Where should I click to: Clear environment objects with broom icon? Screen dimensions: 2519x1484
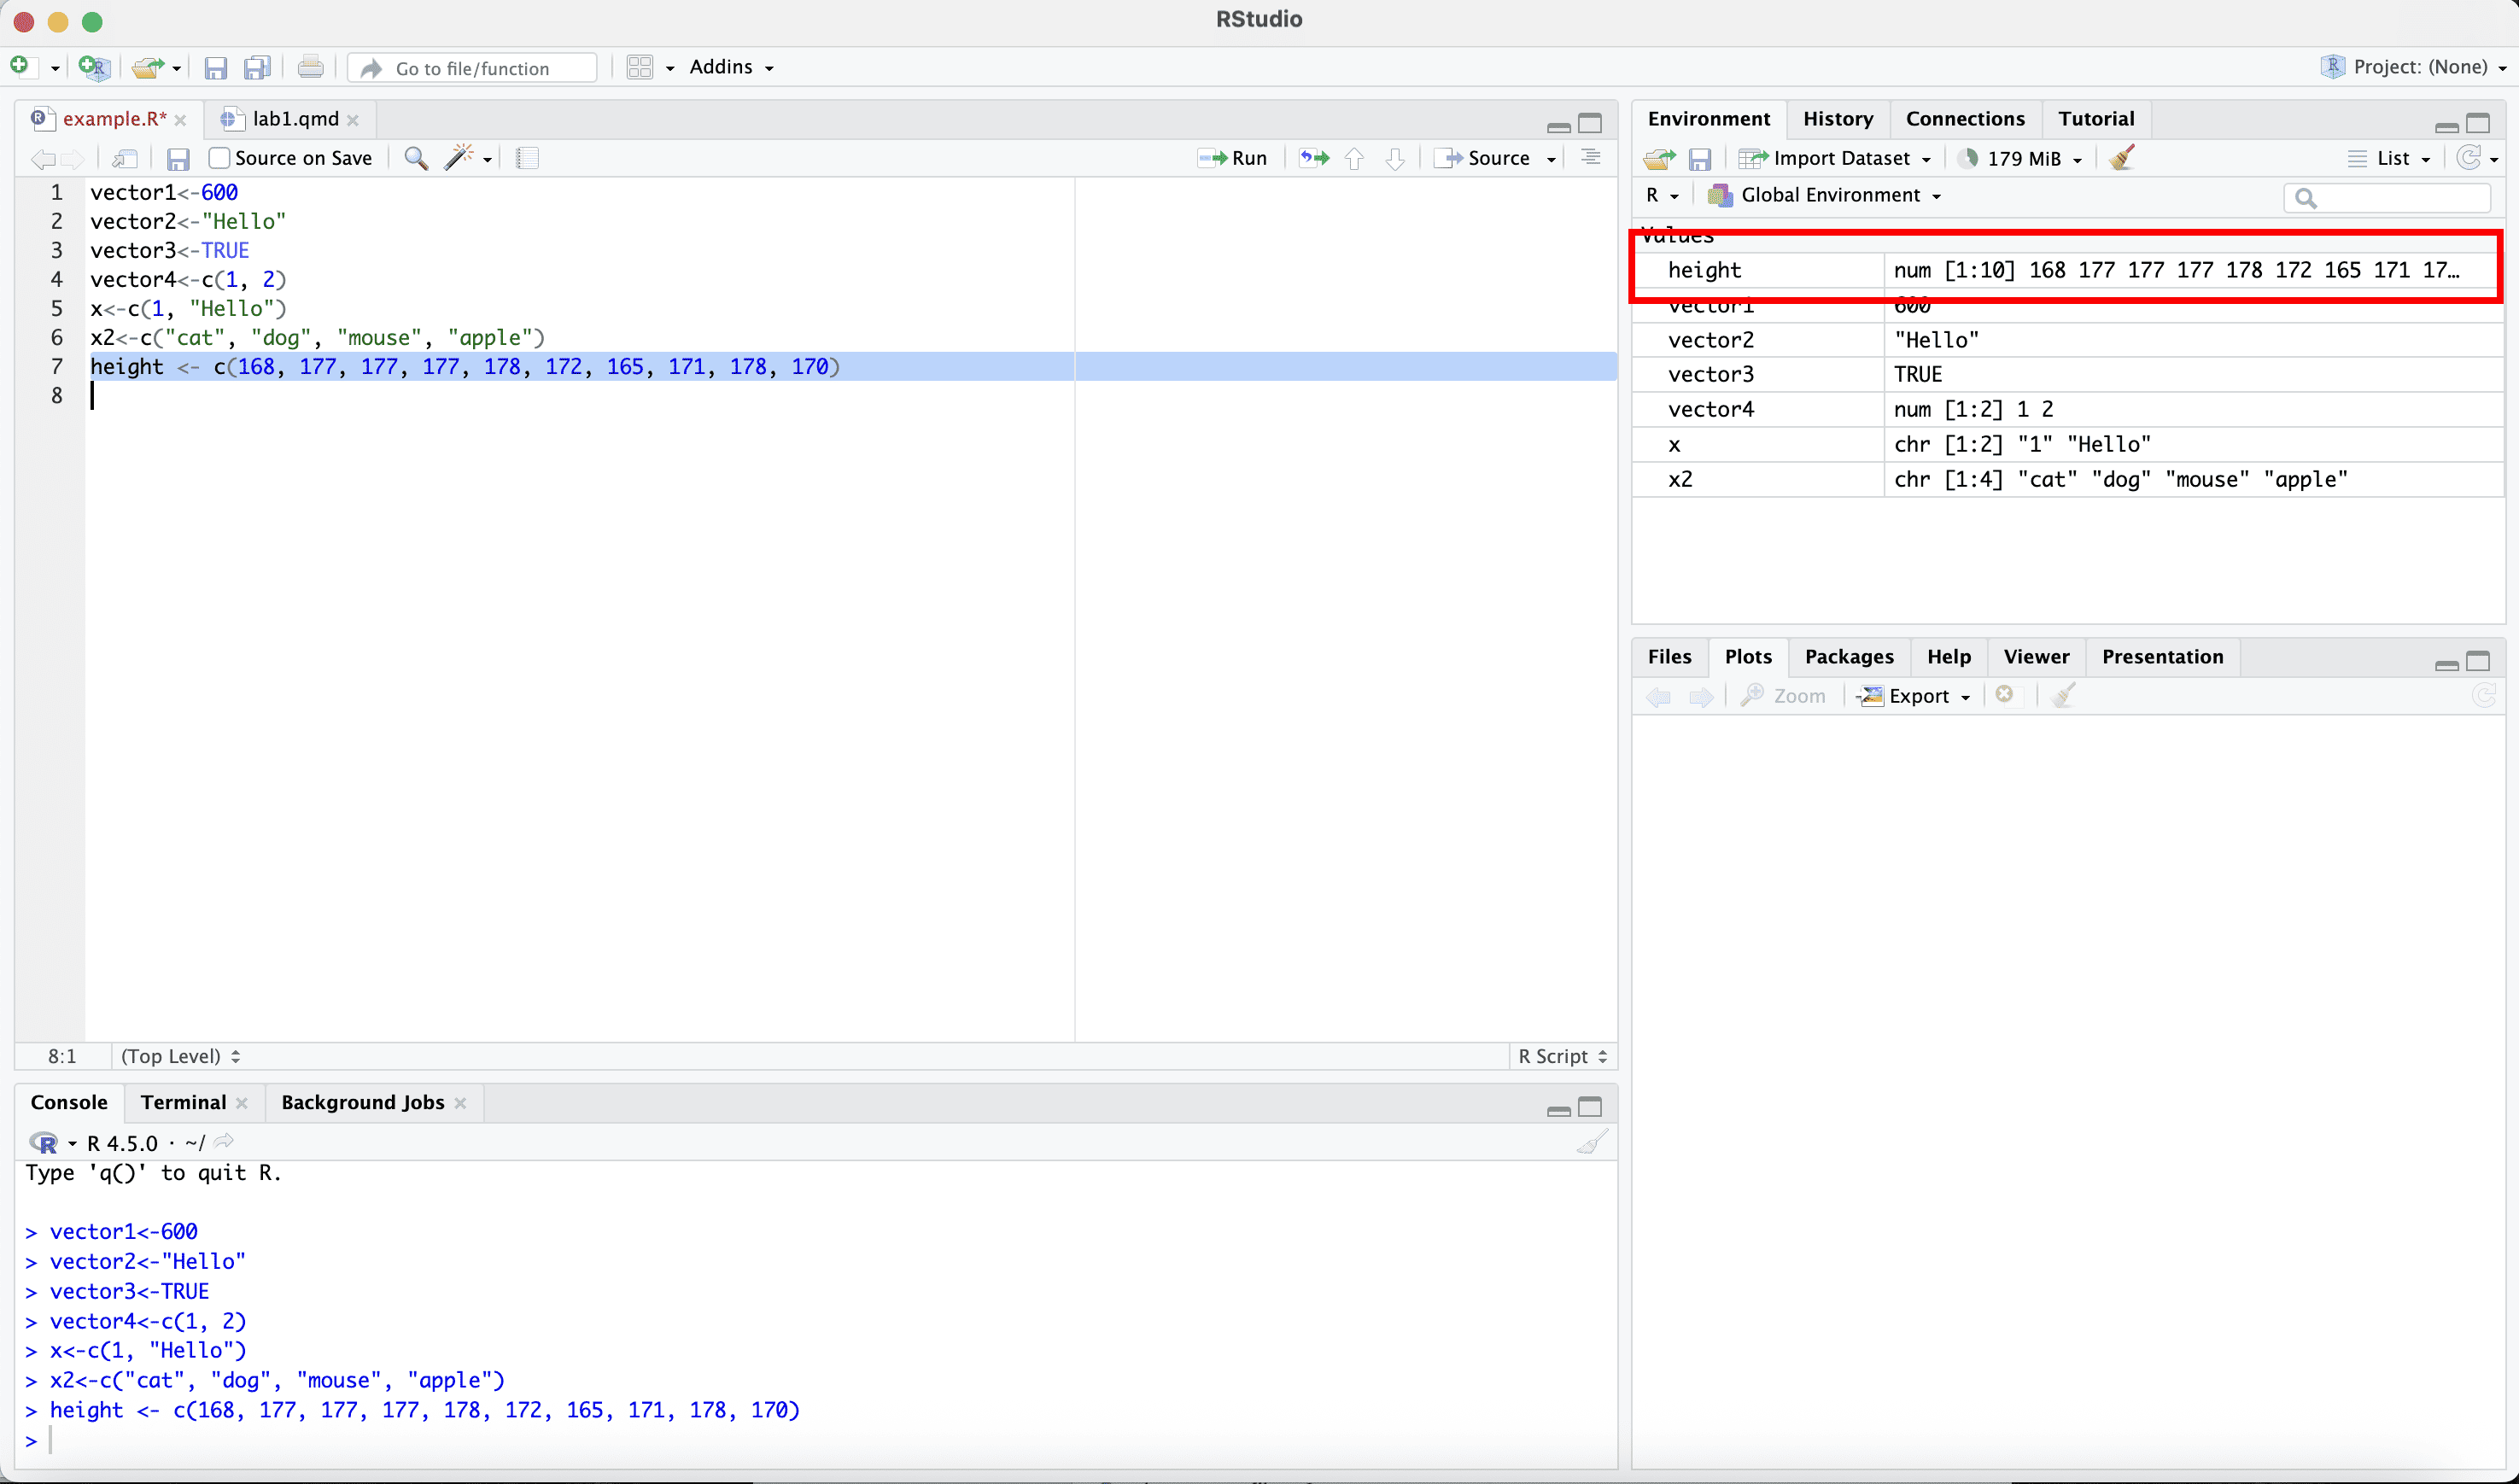pos(2122,158)
